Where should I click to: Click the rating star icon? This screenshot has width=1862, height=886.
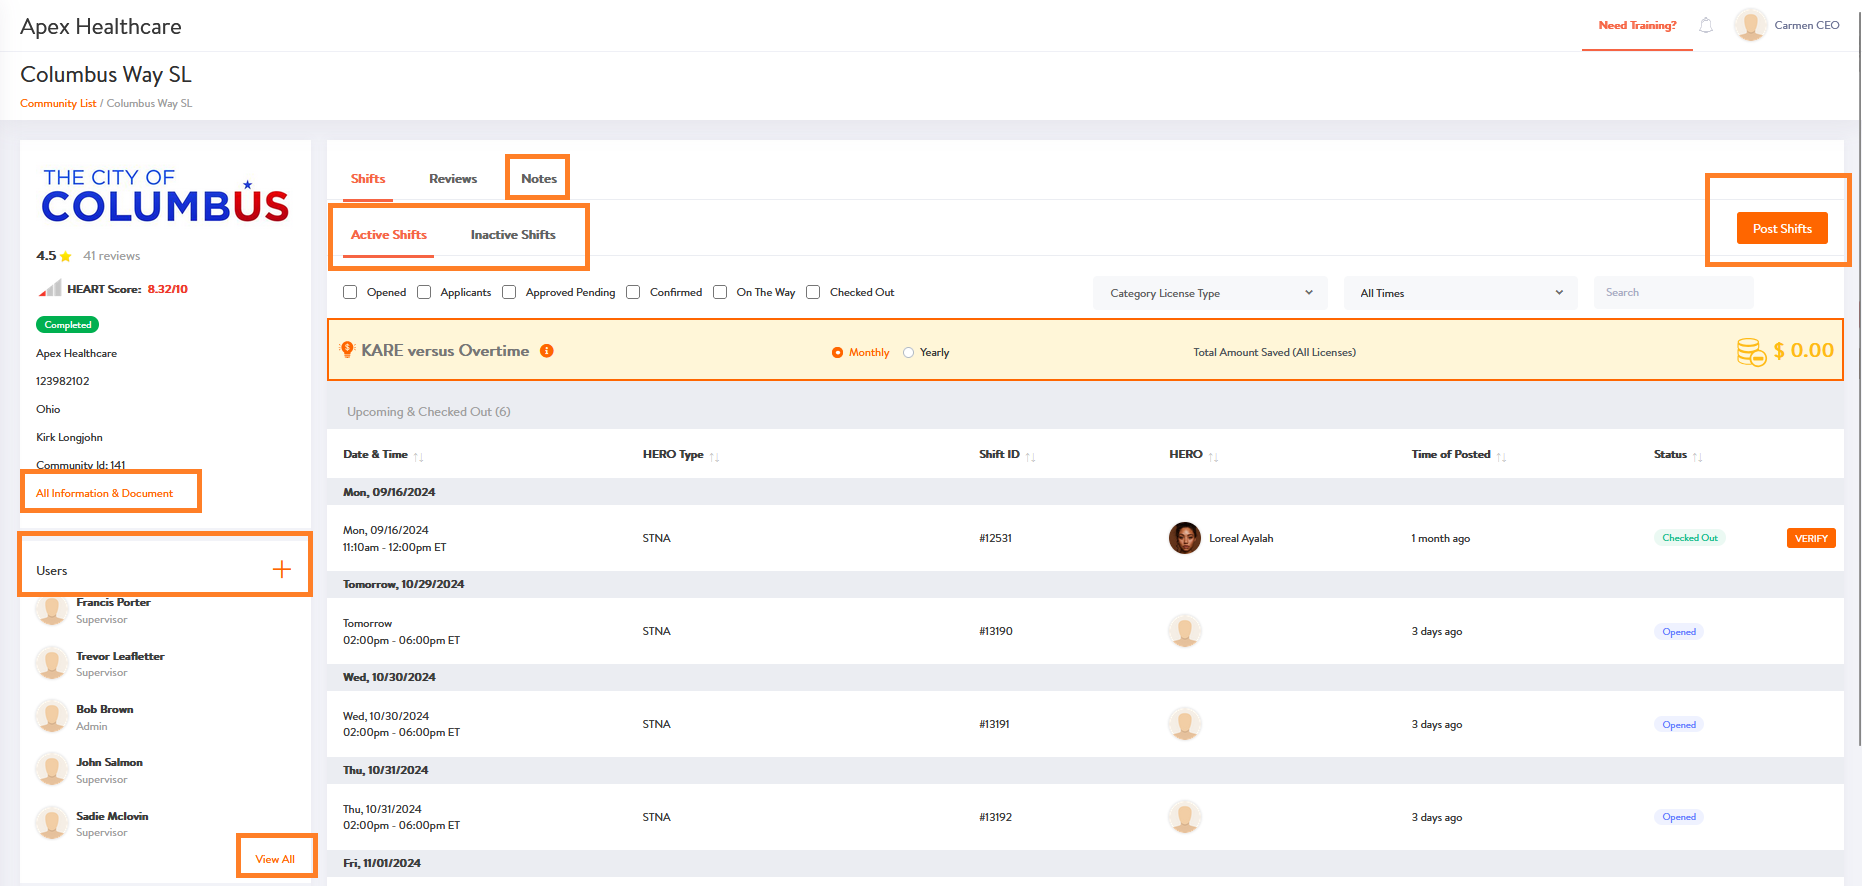(66, 256)
